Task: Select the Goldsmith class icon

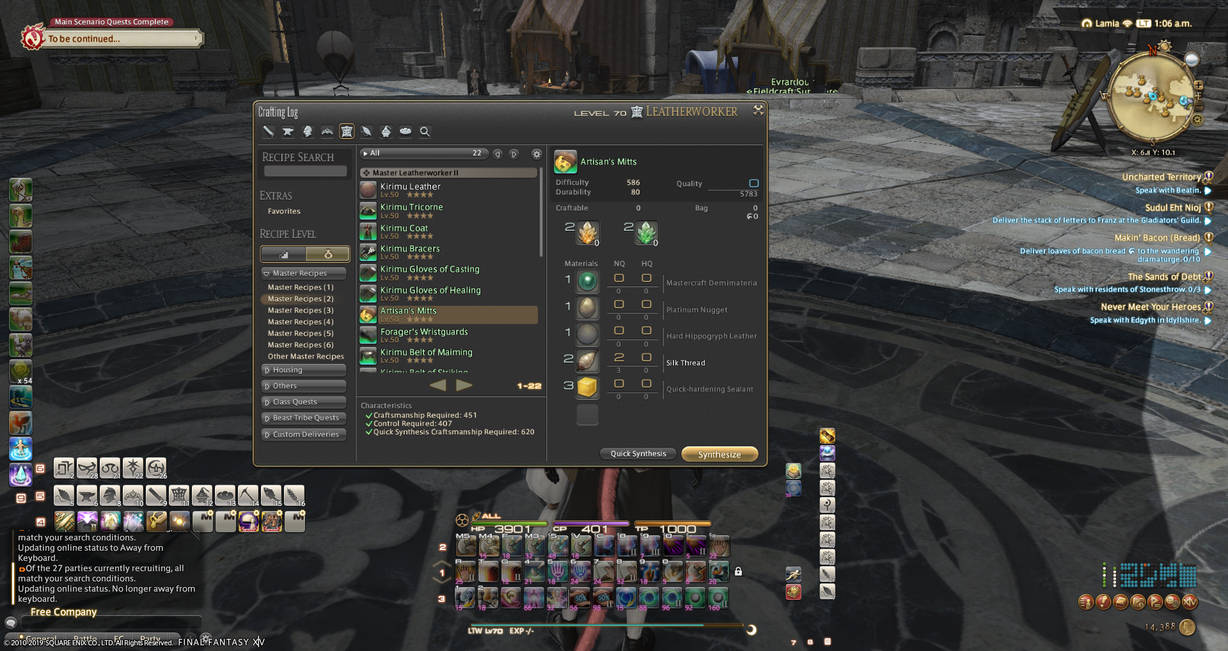Action: coord(327,131)
